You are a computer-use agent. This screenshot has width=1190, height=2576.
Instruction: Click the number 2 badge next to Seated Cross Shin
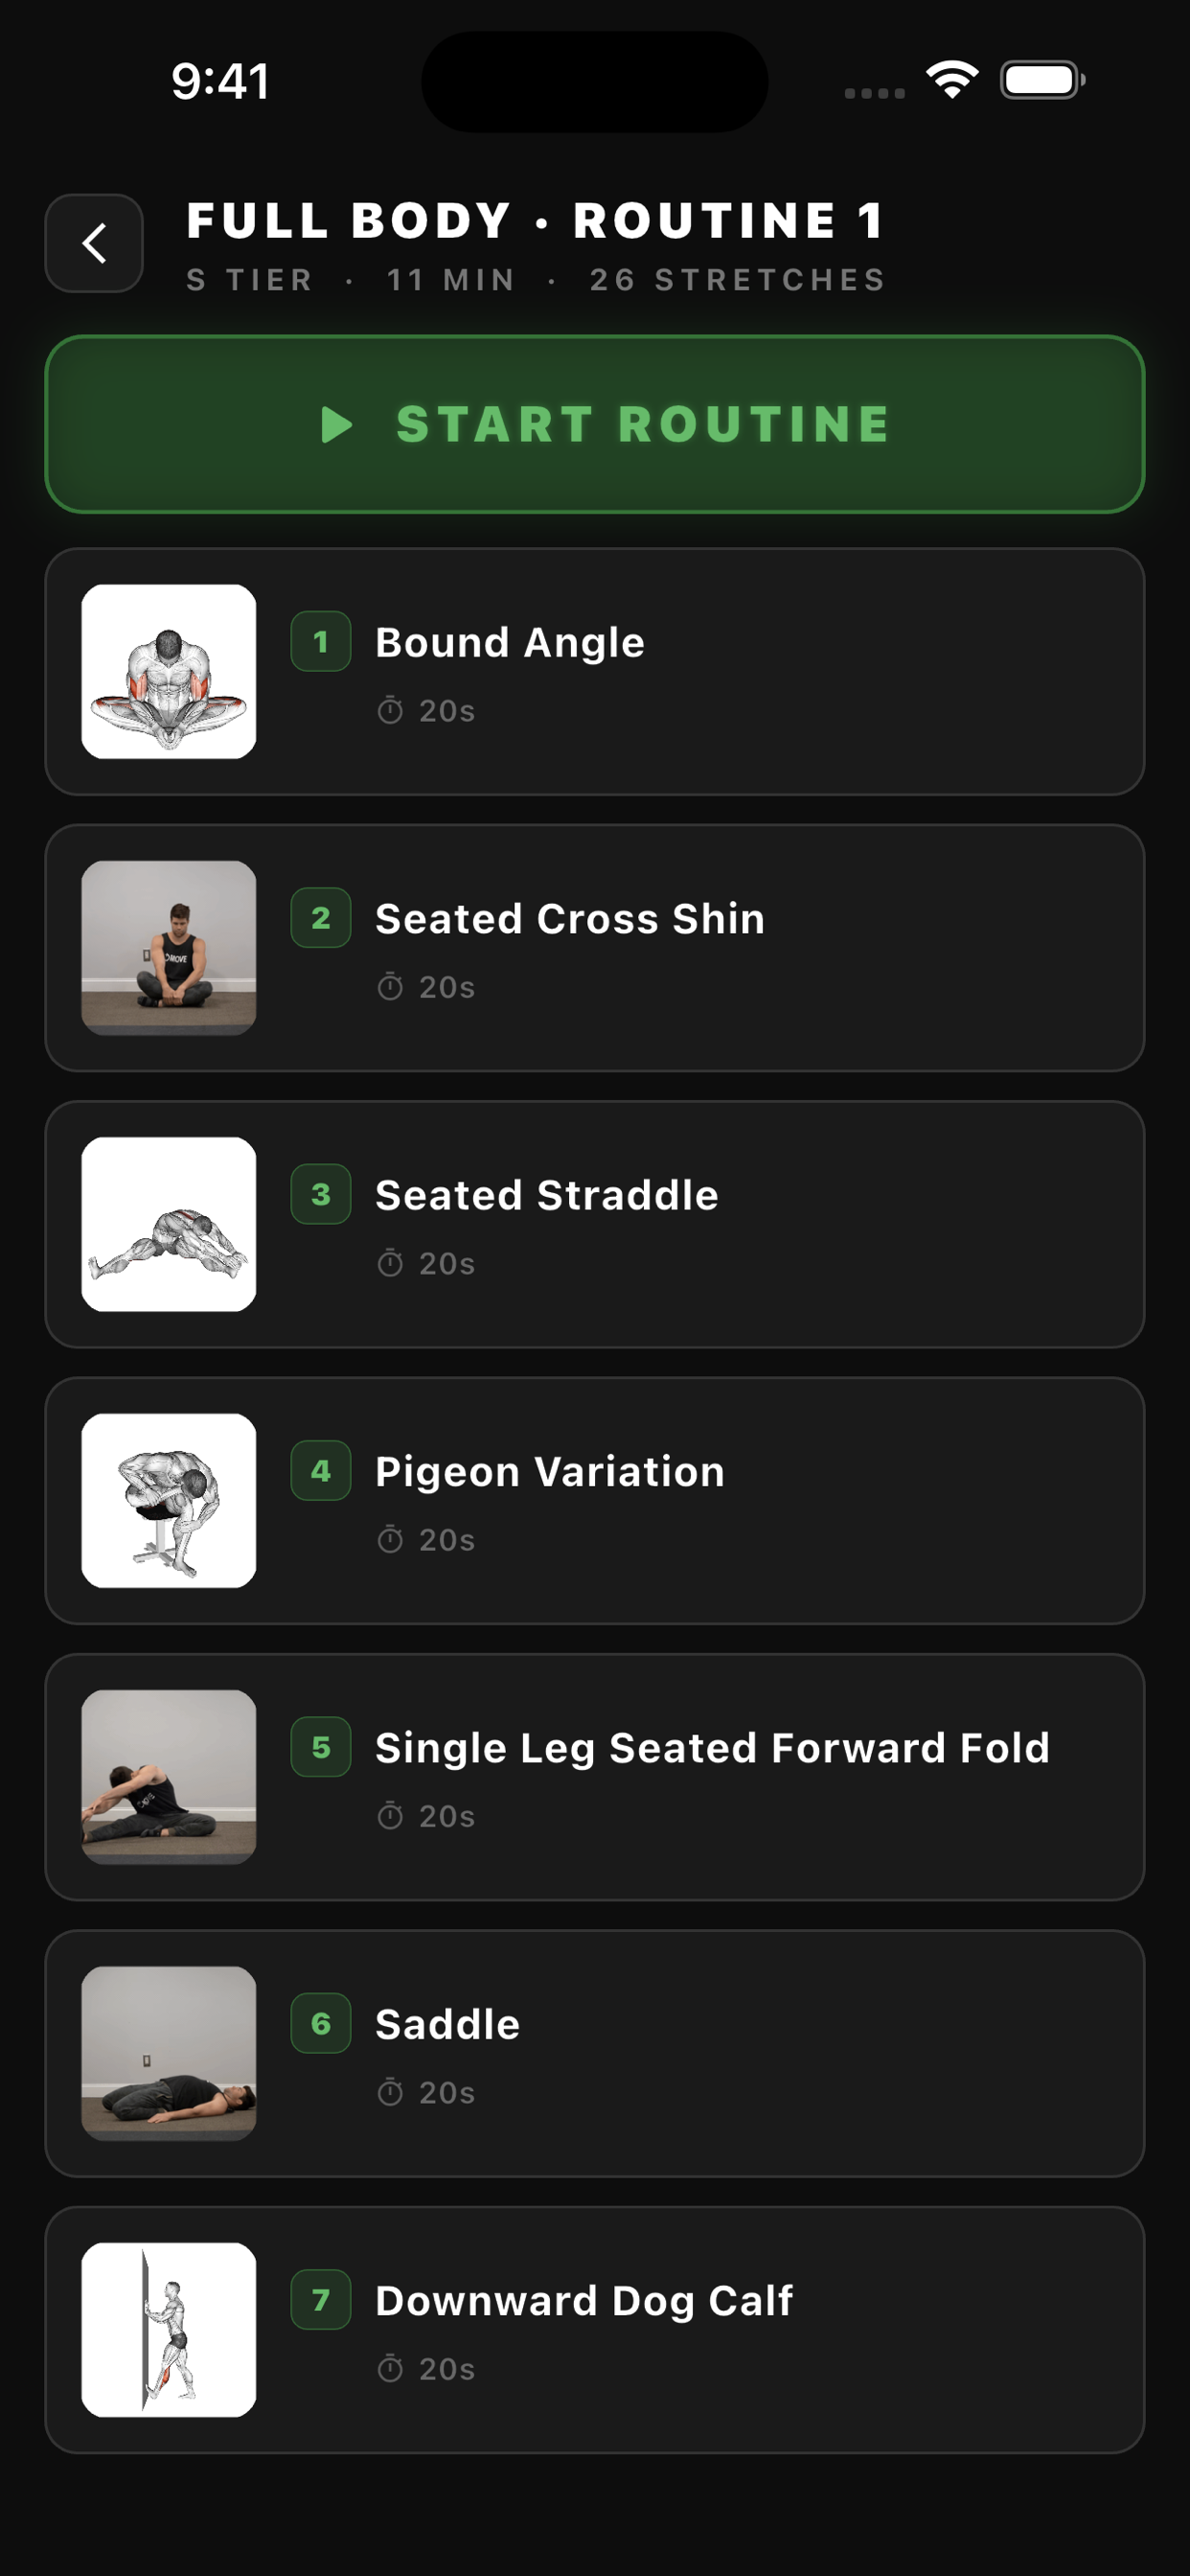(x=321, y=917)
